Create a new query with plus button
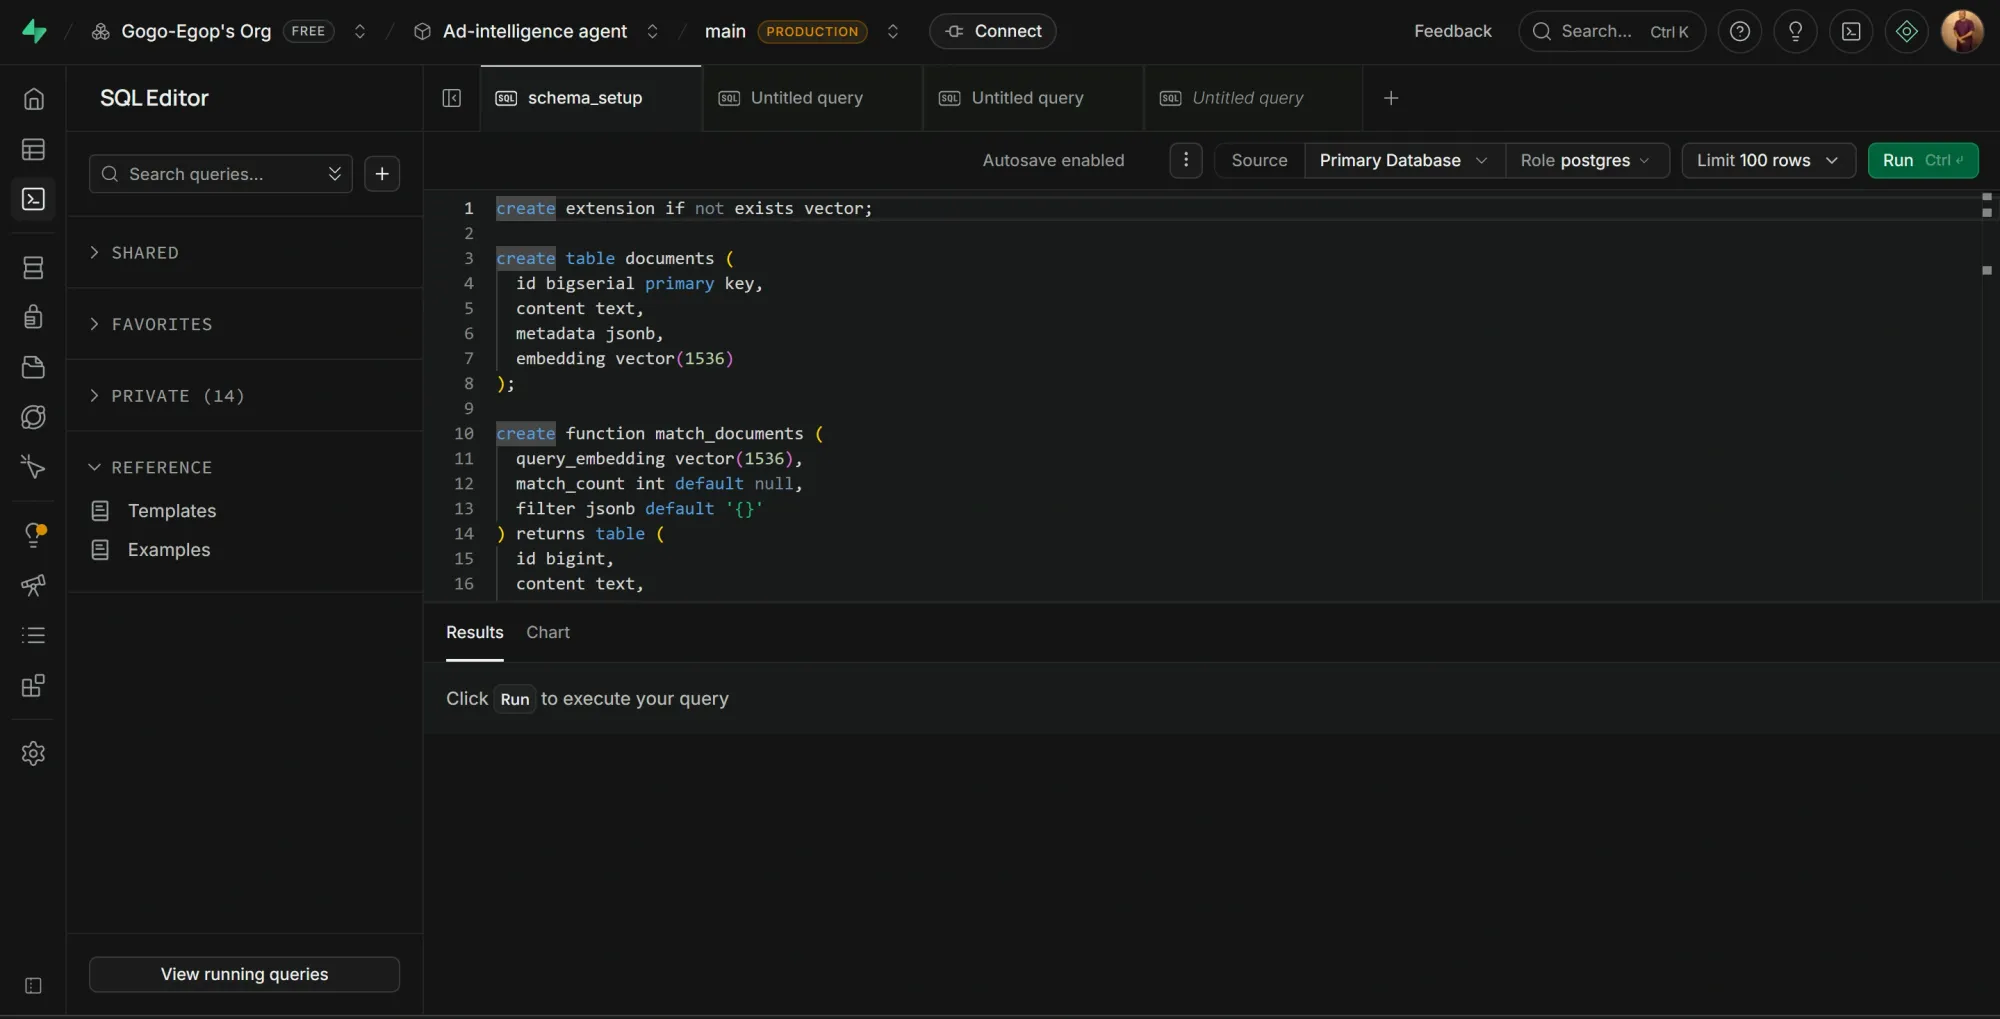The height and width of the screenshot is (1019, 2000). [x=382, y=174]
